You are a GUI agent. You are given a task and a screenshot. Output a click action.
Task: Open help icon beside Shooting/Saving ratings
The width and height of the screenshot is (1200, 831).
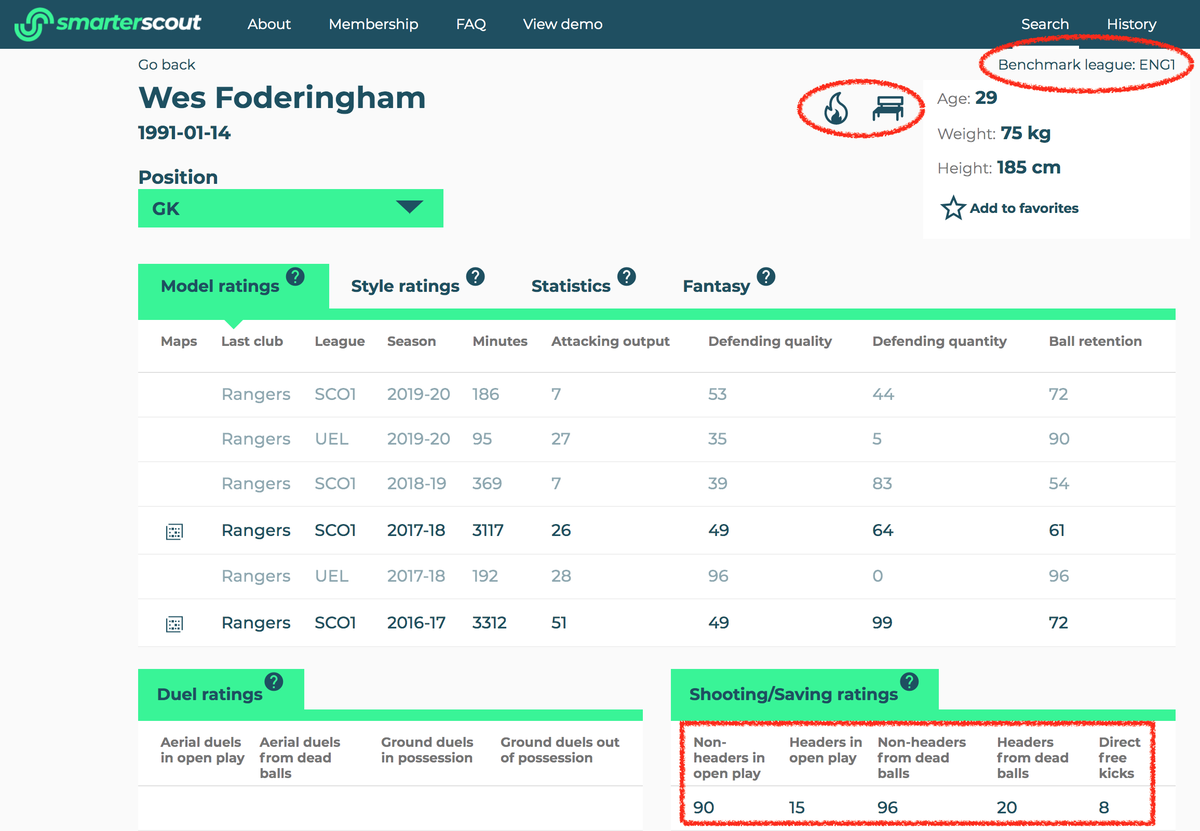pos(909,682)
